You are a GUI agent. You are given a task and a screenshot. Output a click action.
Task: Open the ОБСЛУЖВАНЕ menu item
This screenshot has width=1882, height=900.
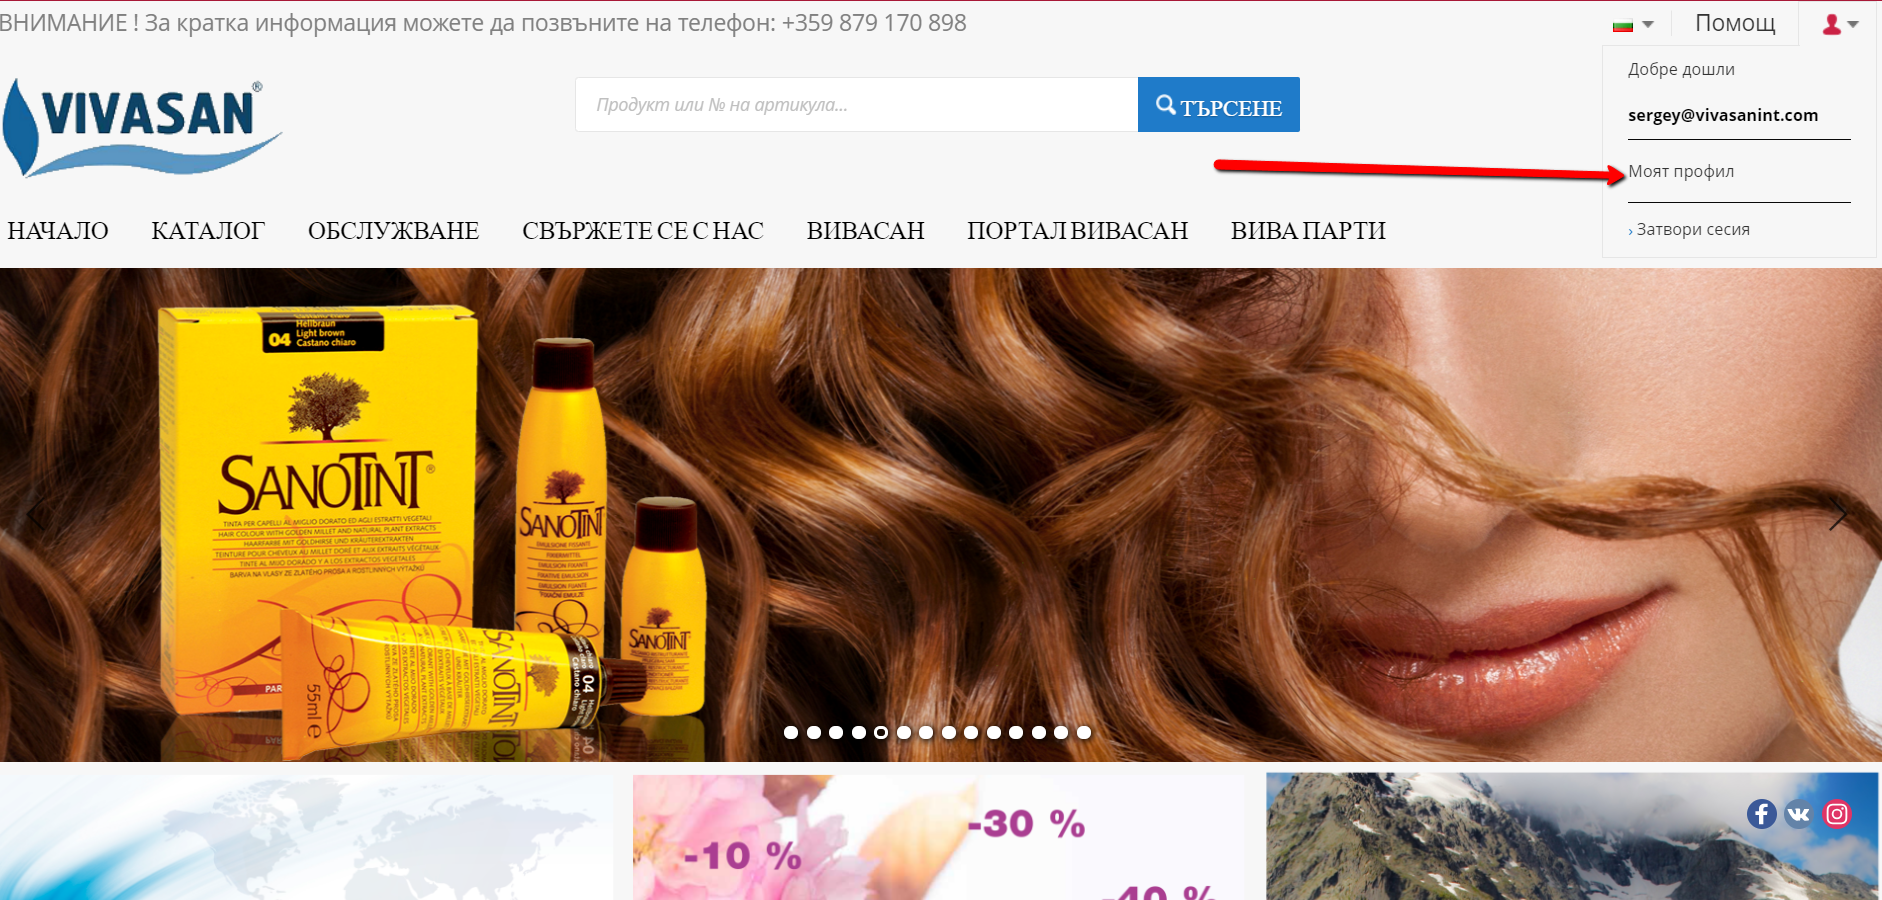coord(393,231)
